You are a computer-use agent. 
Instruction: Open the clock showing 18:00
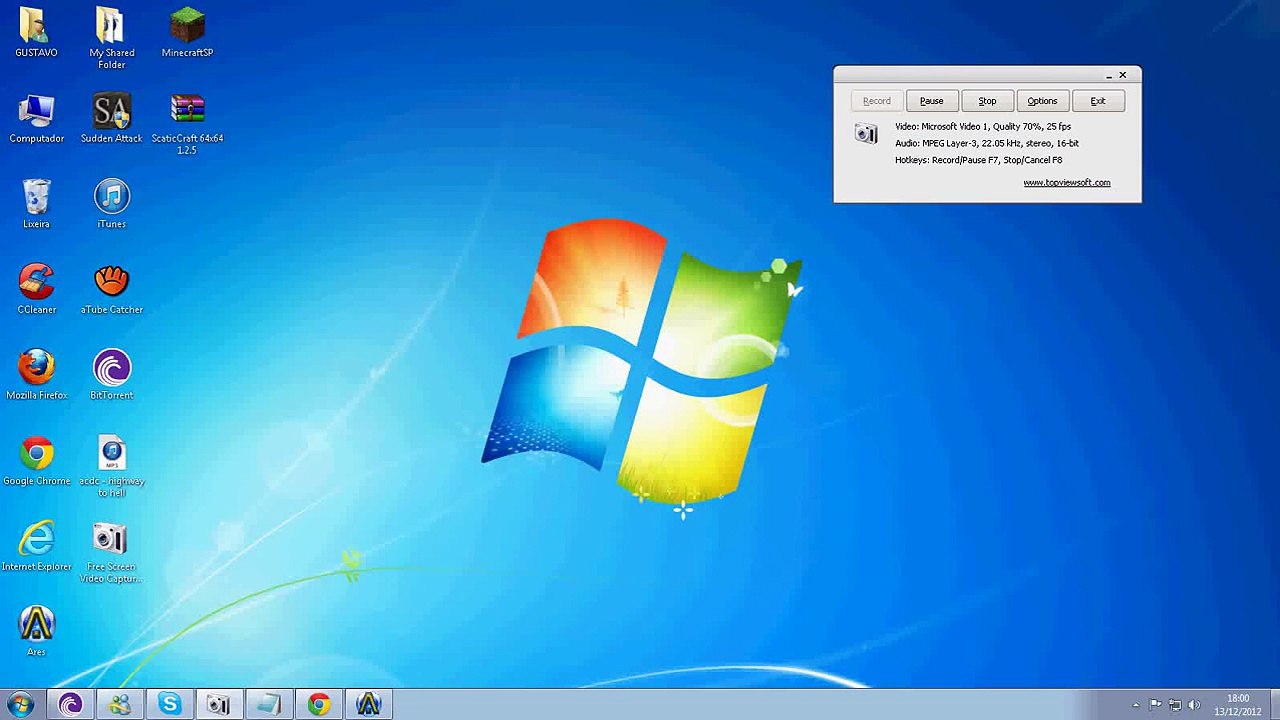[x=1238, y=705]
